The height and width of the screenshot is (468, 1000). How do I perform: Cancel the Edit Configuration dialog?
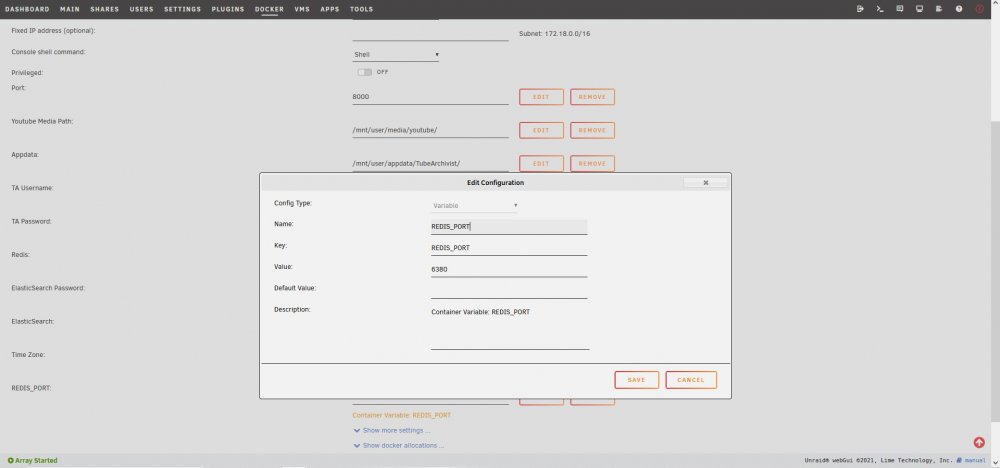[691, 380]
